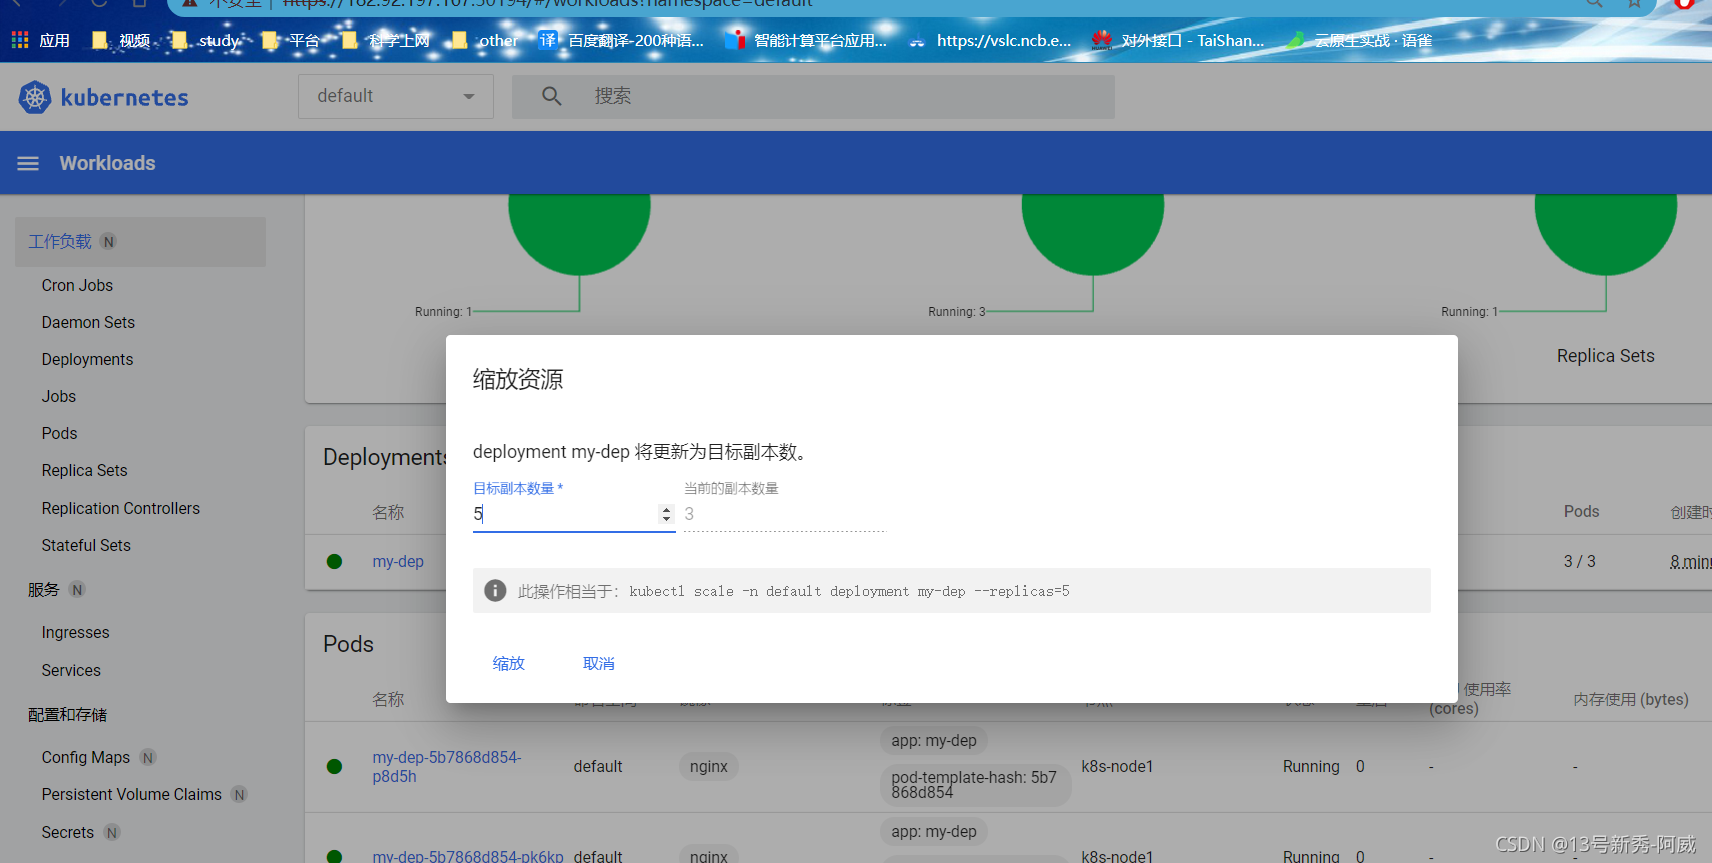The height and width of the screenshot is (863, 1712).
Task: Click the Replica Sets chart label
Action: point(1605,356)
